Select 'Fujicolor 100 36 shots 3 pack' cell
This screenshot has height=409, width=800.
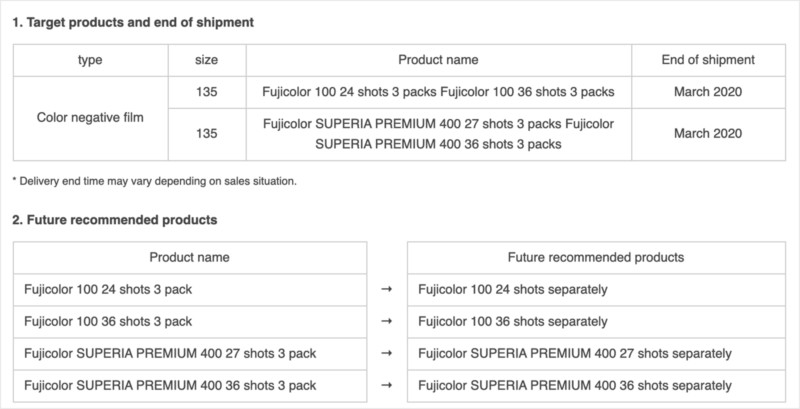click(190, 321)
